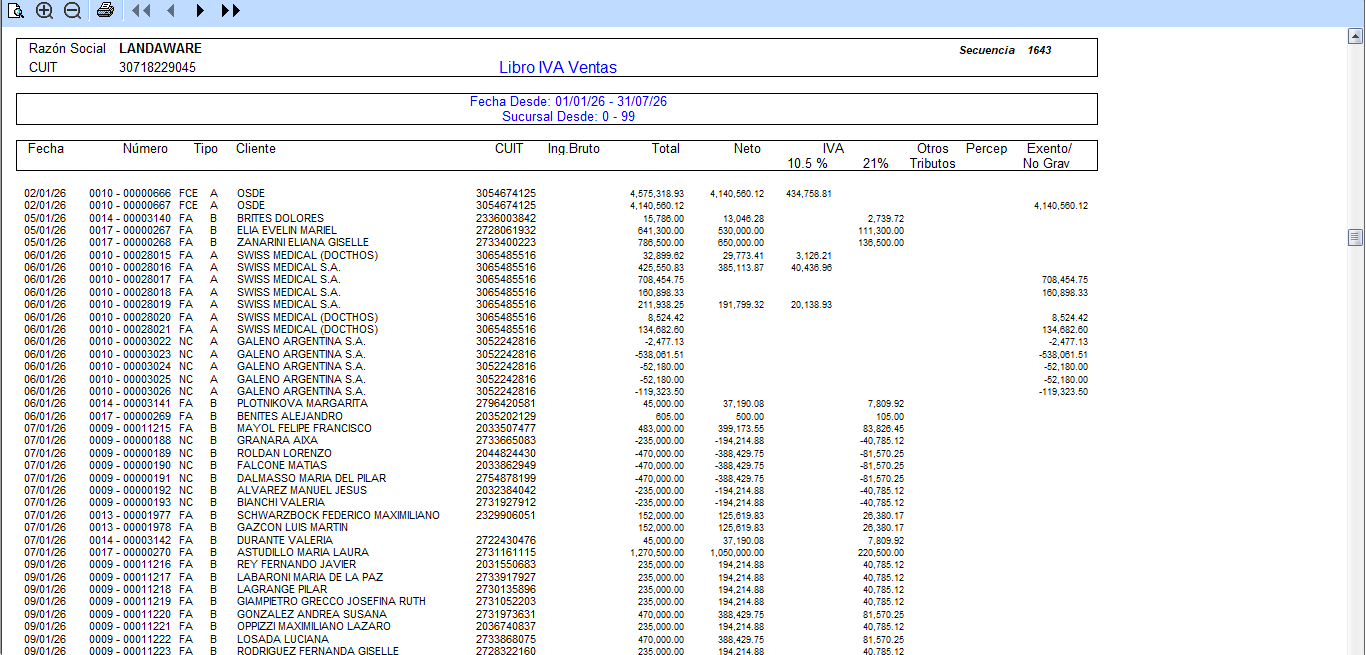Select exempt amount "708,454.75" in the last column

(x=1065, y=280)
